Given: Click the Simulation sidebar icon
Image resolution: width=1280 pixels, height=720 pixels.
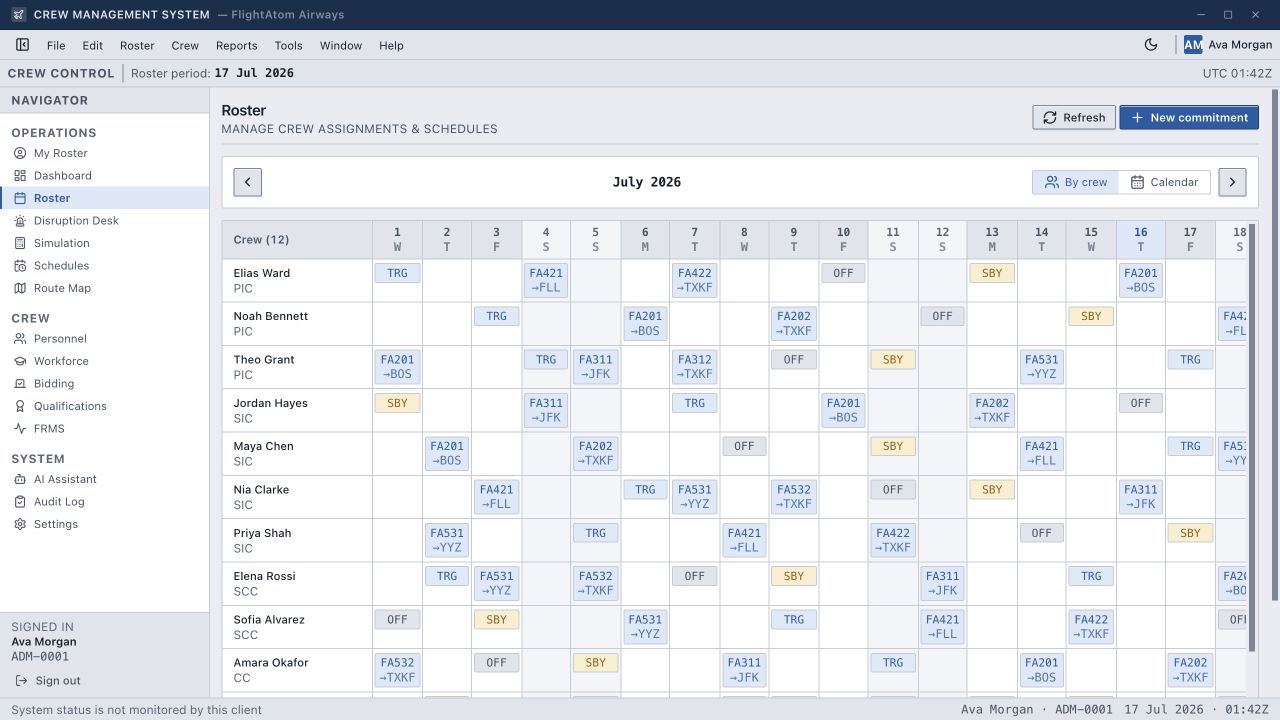Looking at the screenshot, I should pyautogui.click(x=20, y=243).
